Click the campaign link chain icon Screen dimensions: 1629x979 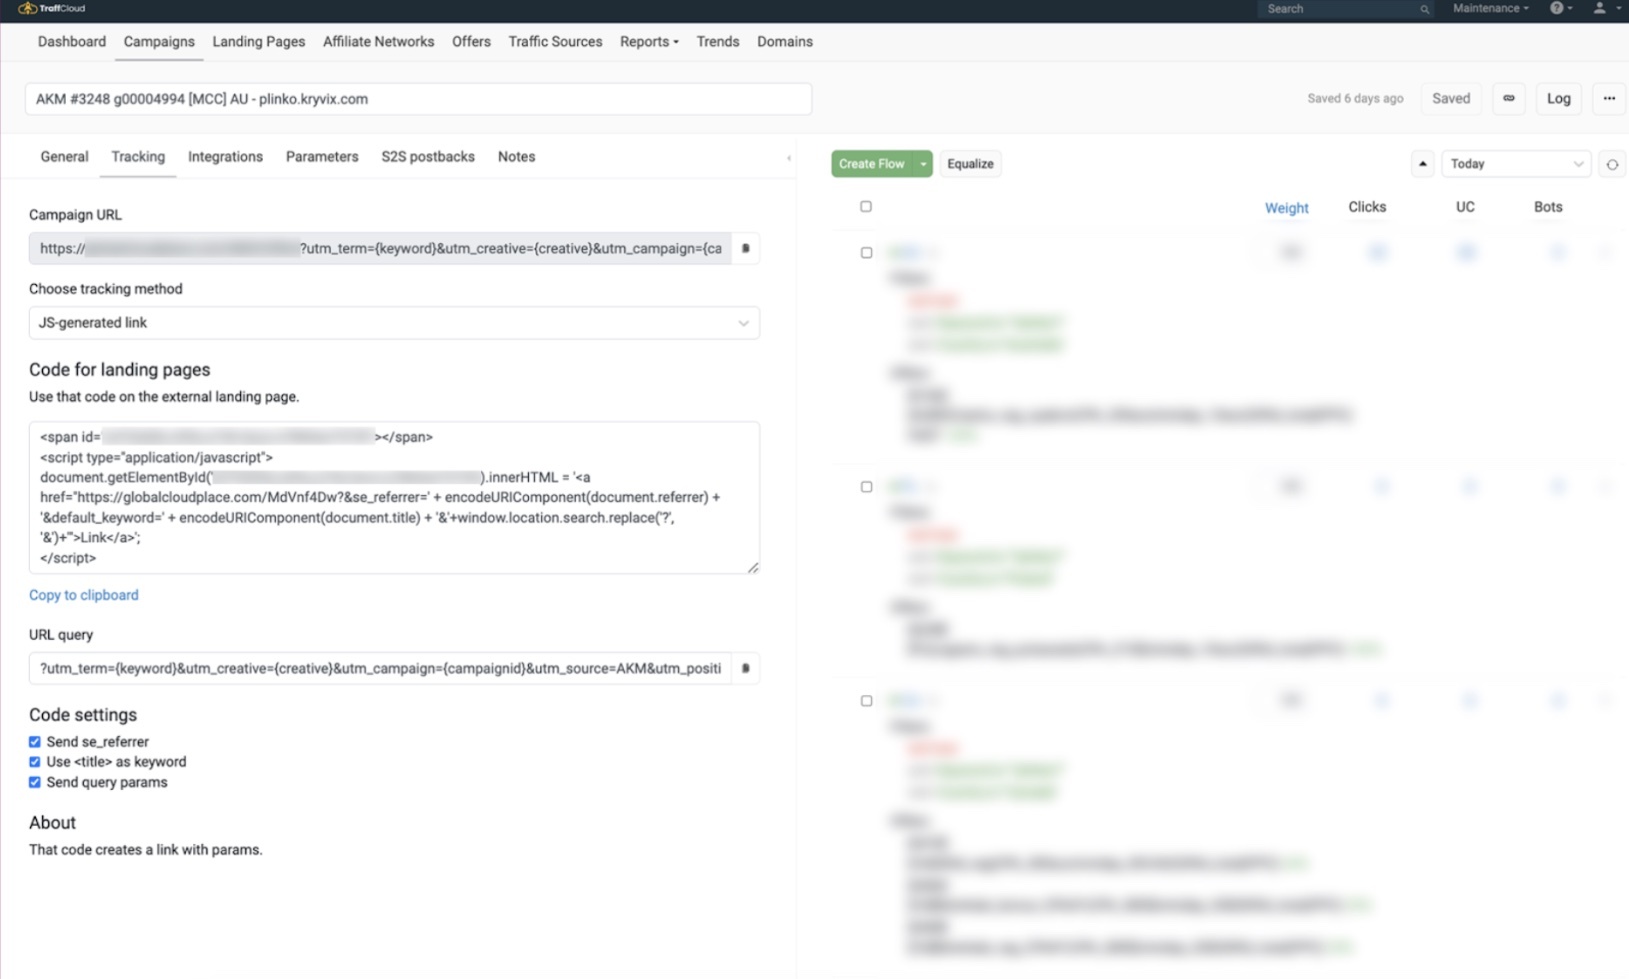click(x=1509, y=98)
